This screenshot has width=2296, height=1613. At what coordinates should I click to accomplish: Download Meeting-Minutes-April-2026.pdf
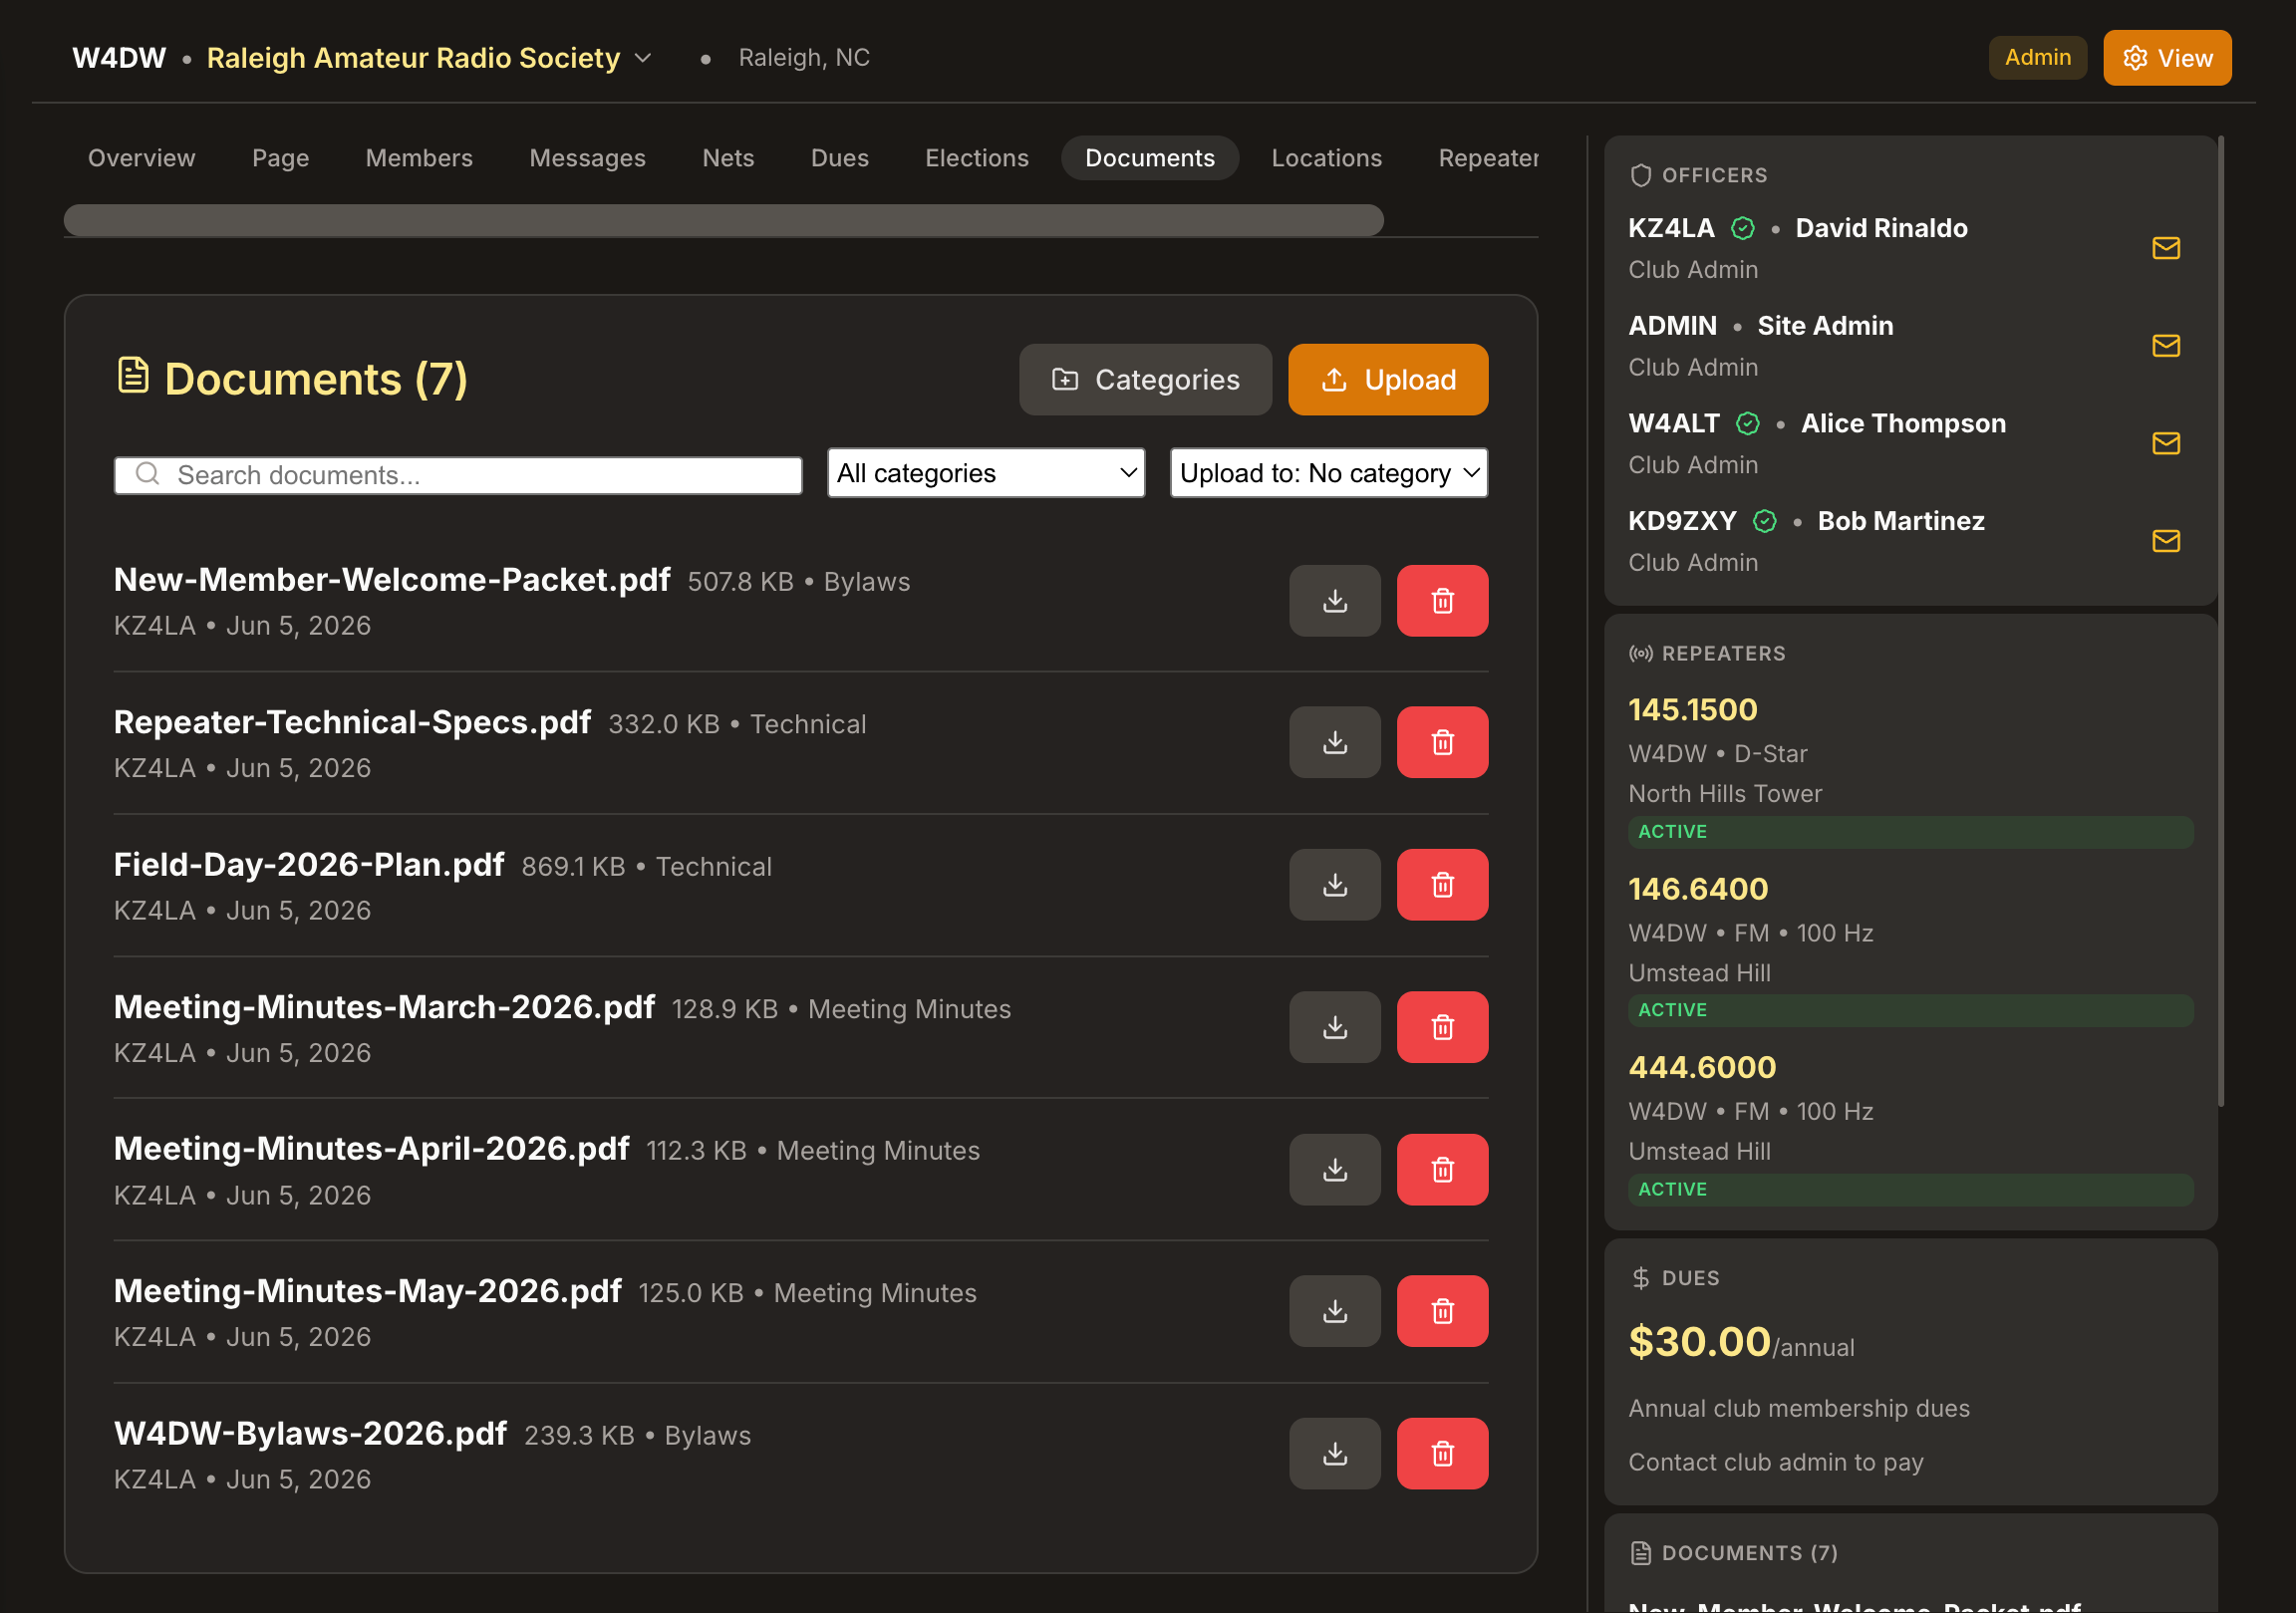pos(1334,1169)
